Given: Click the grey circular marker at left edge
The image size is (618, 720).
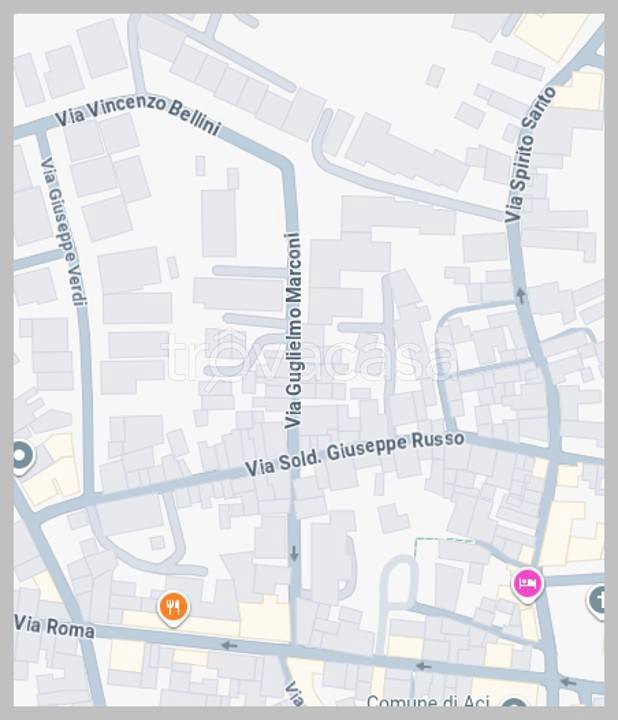Looking at the screenshot, I should (19, 457).
